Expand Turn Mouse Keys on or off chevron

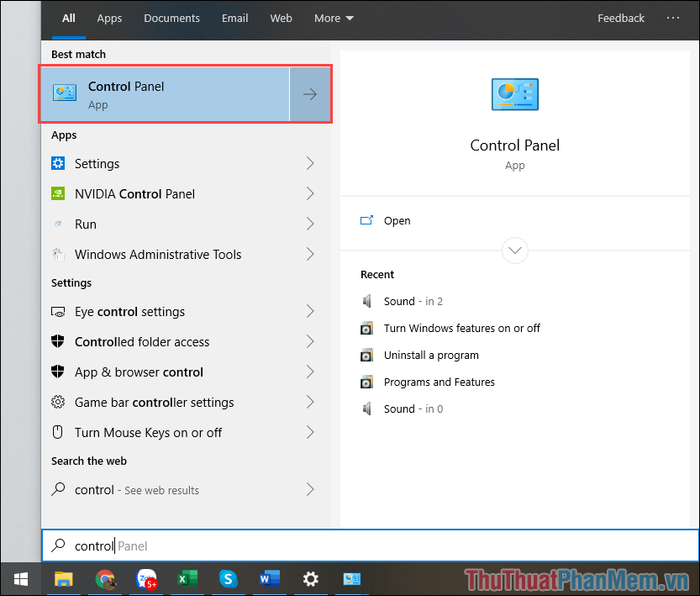(310, 432)
